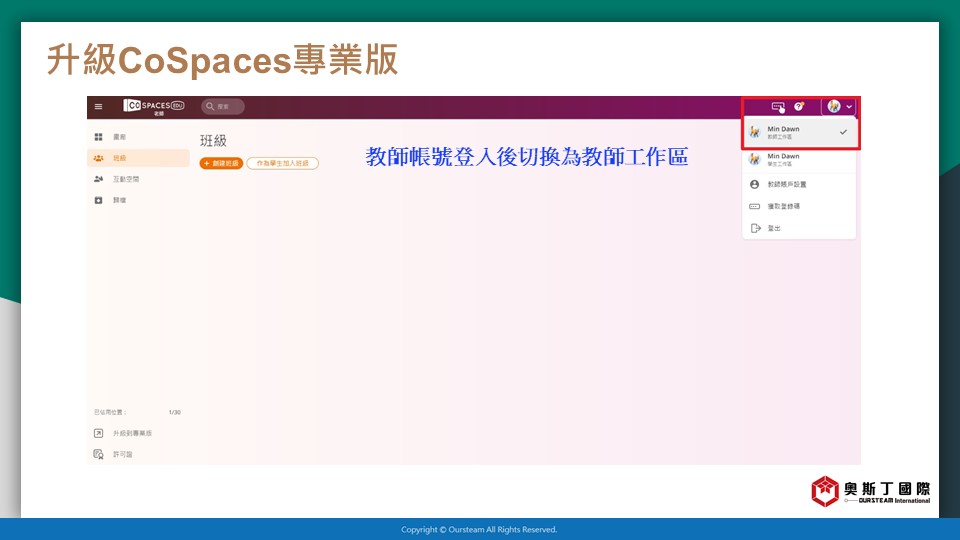960x540 pixels.
Task: Click the code box icon in the user menu
Action: coord(754,206)
